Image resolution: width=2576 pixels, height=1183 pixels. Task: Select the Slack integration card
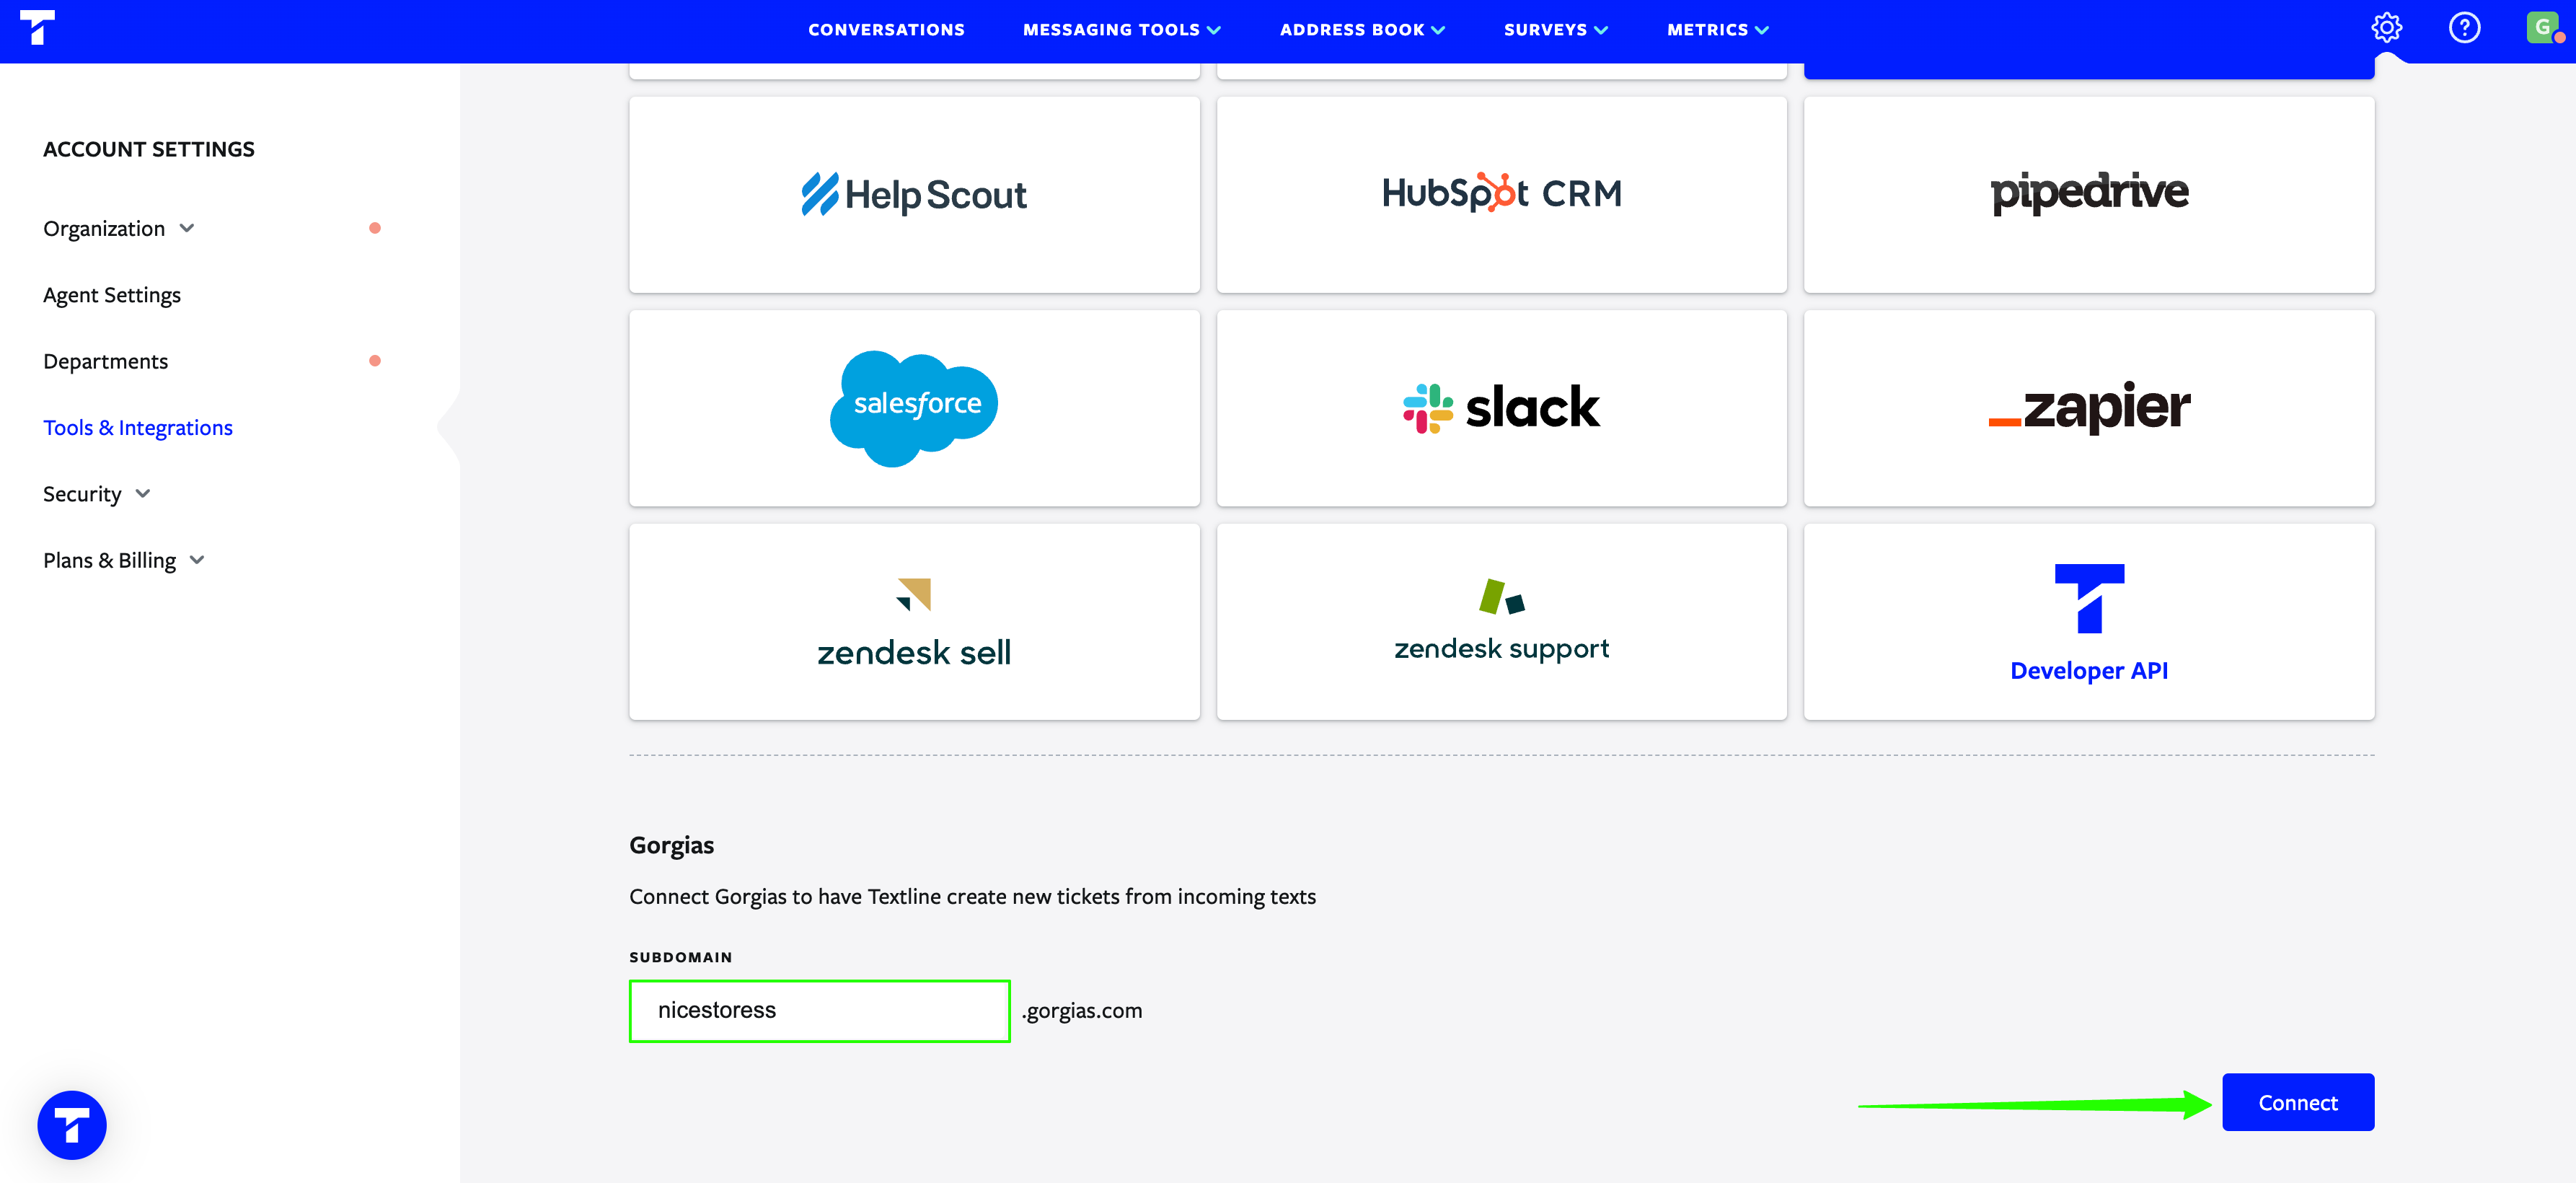tap(1501, 408)
